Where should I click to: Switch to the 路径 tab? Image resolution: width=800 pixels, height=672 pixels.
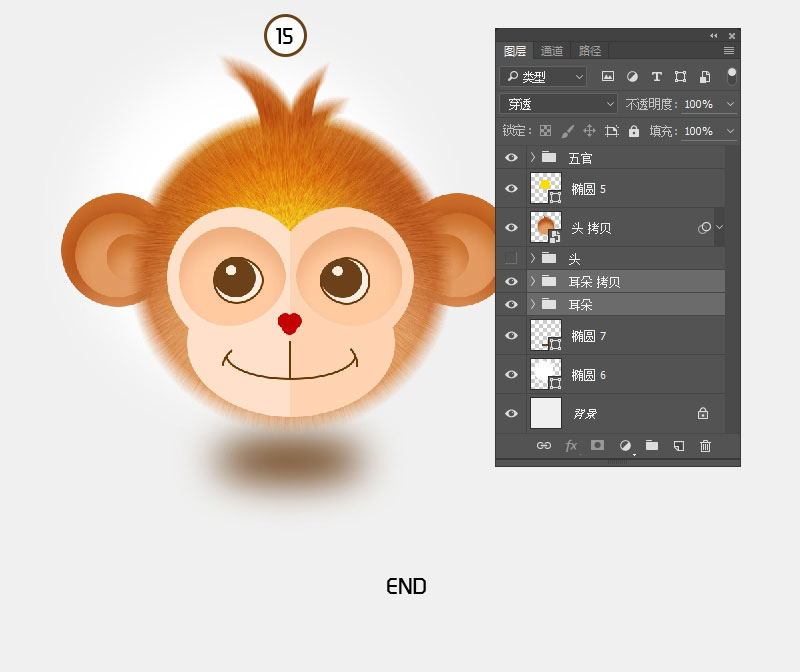[590, 51]
